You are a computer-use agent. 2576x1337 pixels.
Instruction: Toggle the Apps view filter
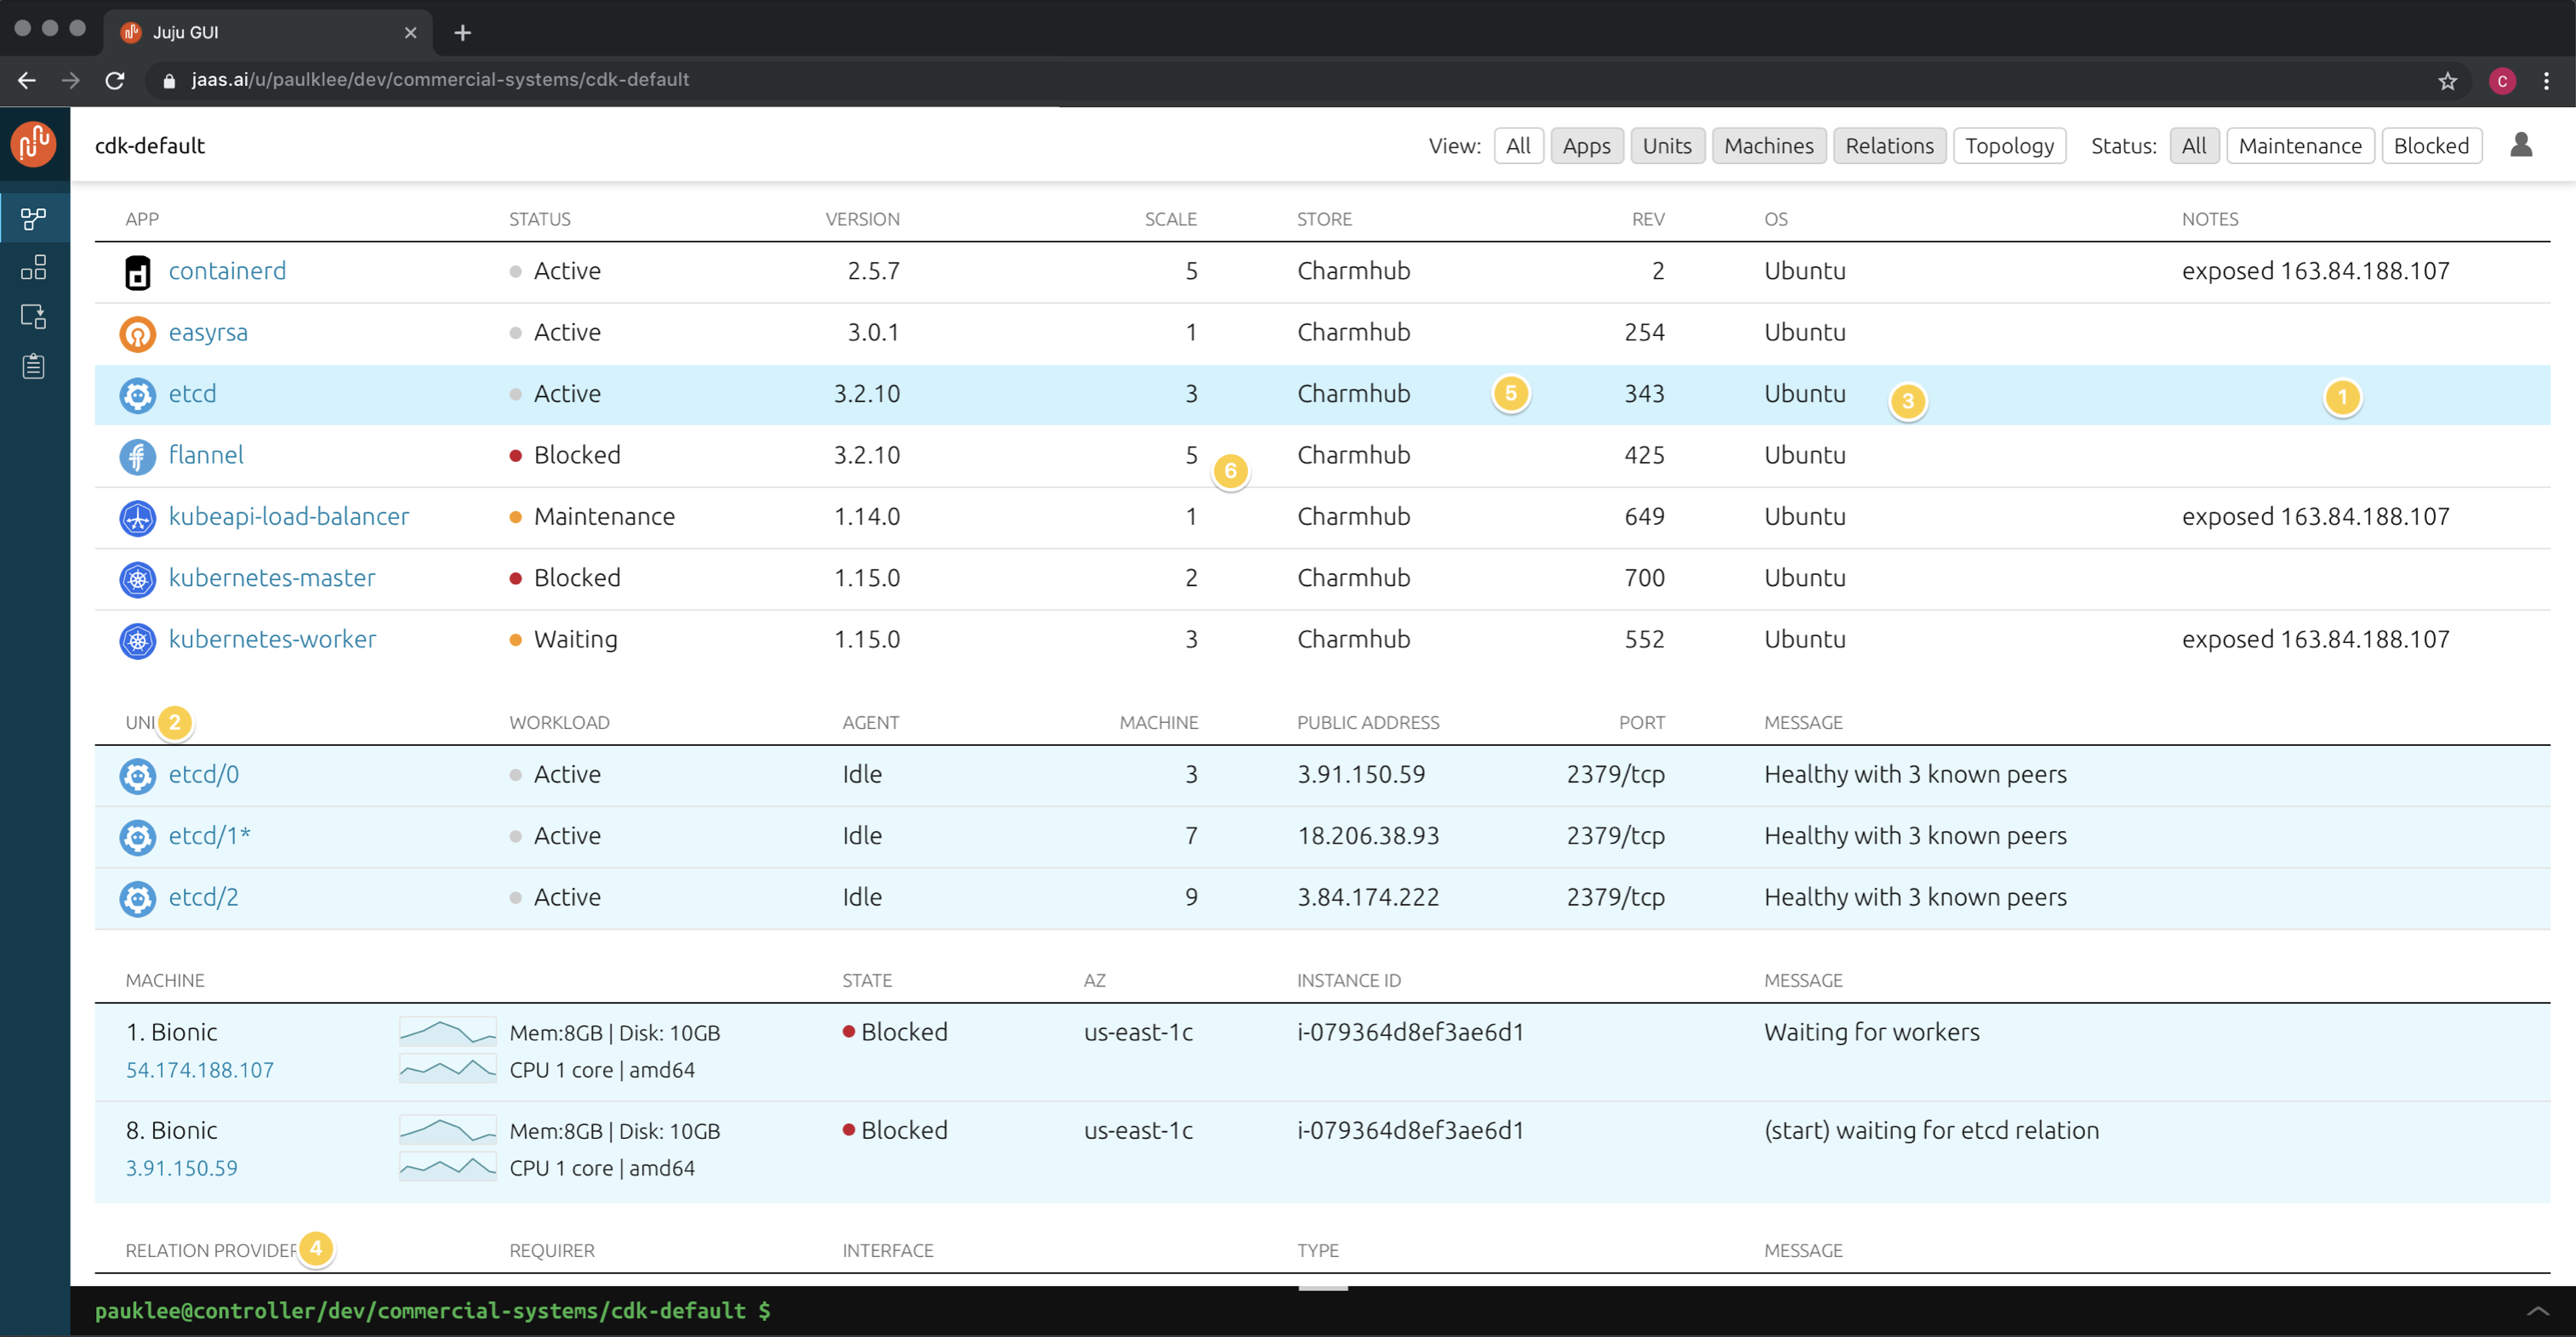1587,145
